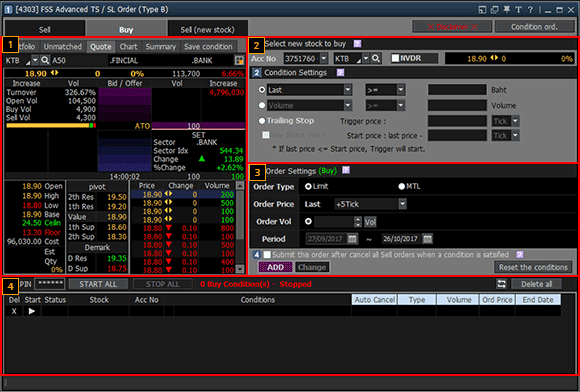Open the +5Tick order price dropdown
Viewport: 580px width, 392px height.
(x=402, y=204)
